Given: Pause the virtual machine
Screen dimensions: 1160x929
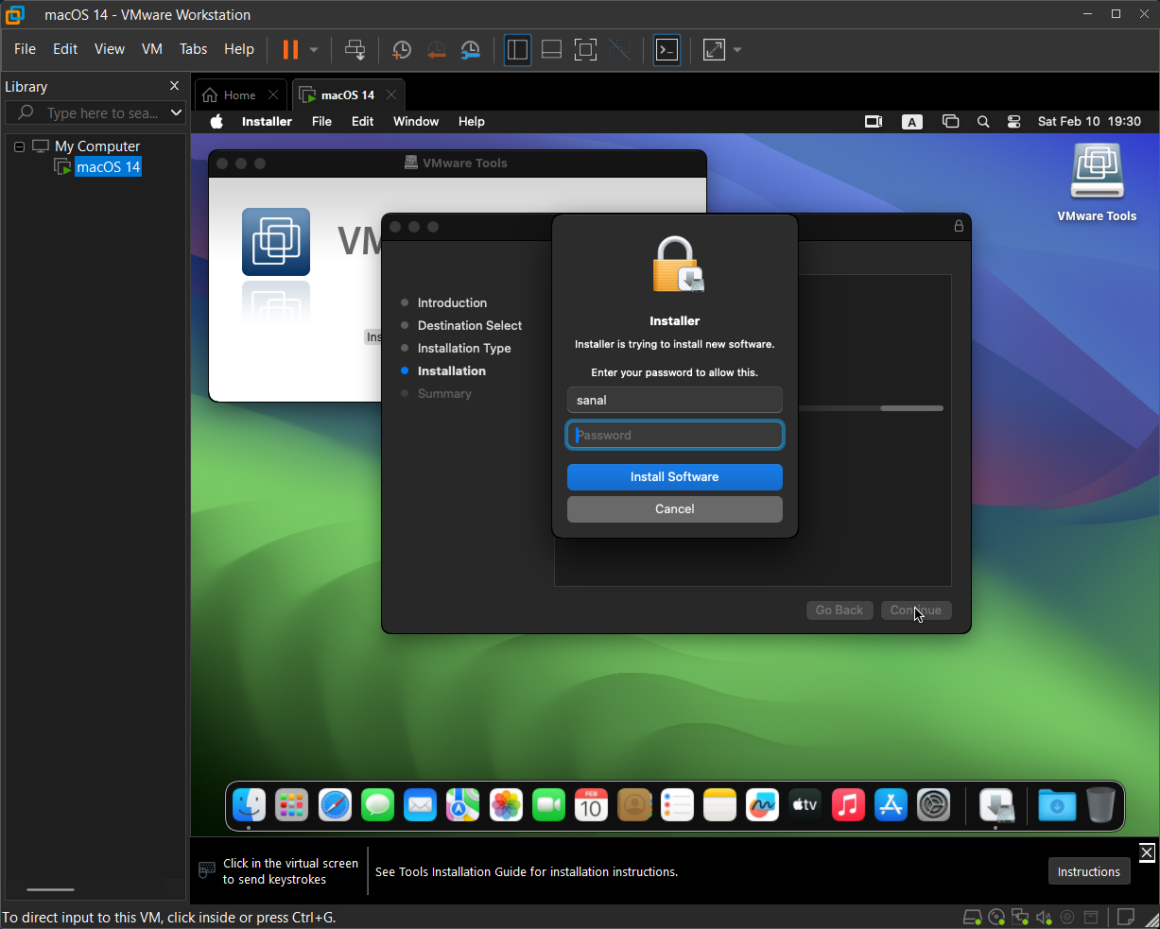Looking at the screenshot, I should (291, 50).
